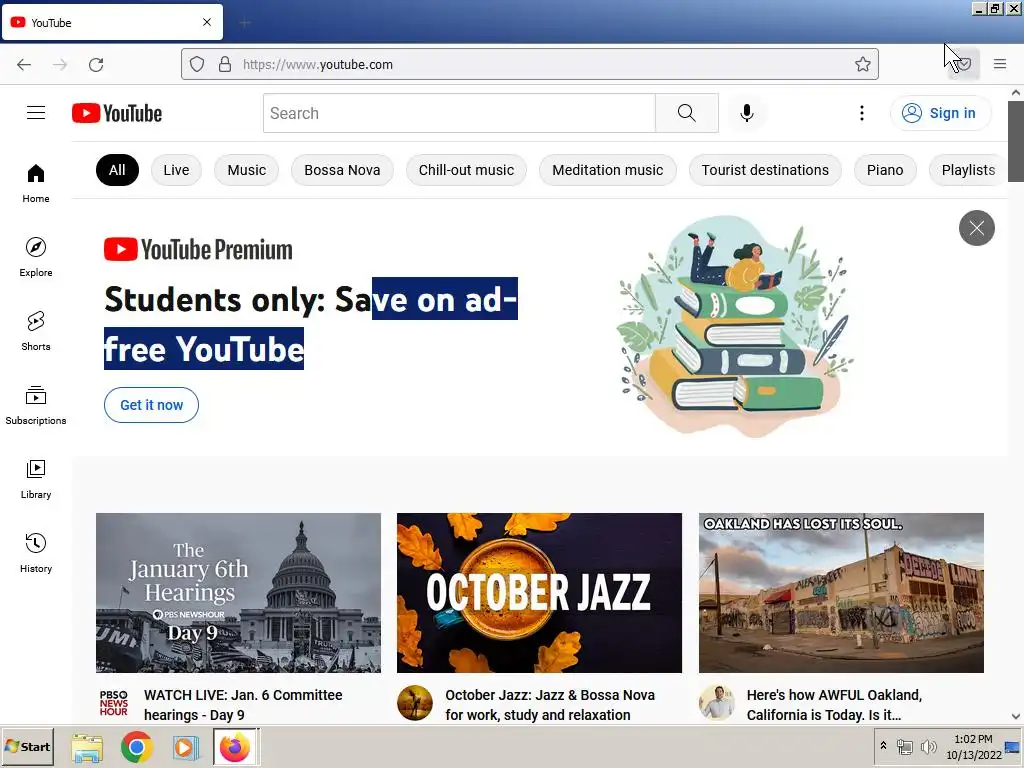Open the Windows Start menu
Screen dimensions: 1024x768
pyautogui.click(x=27, y=746)
